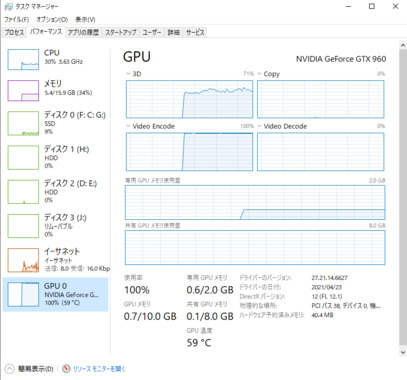Close the Task Manager window
407x380 pixels.
(395, 7)
